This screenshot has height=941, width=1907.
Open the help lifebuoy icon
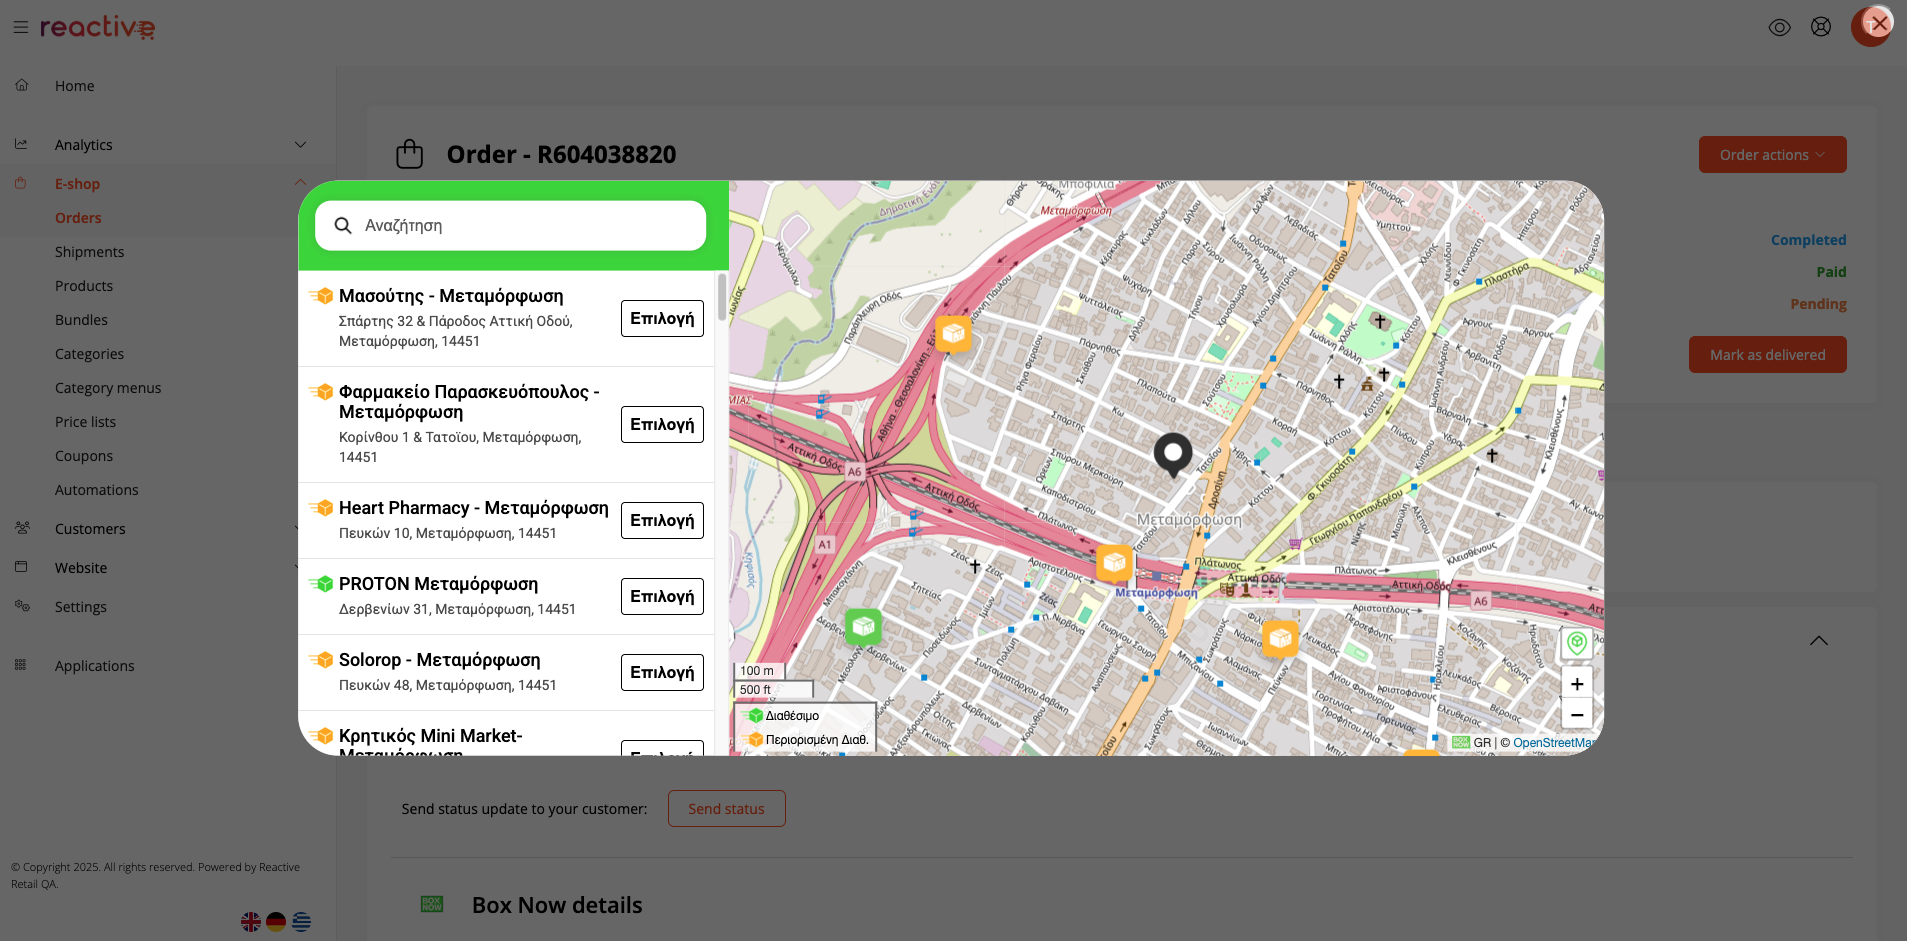pos(1821,28)
